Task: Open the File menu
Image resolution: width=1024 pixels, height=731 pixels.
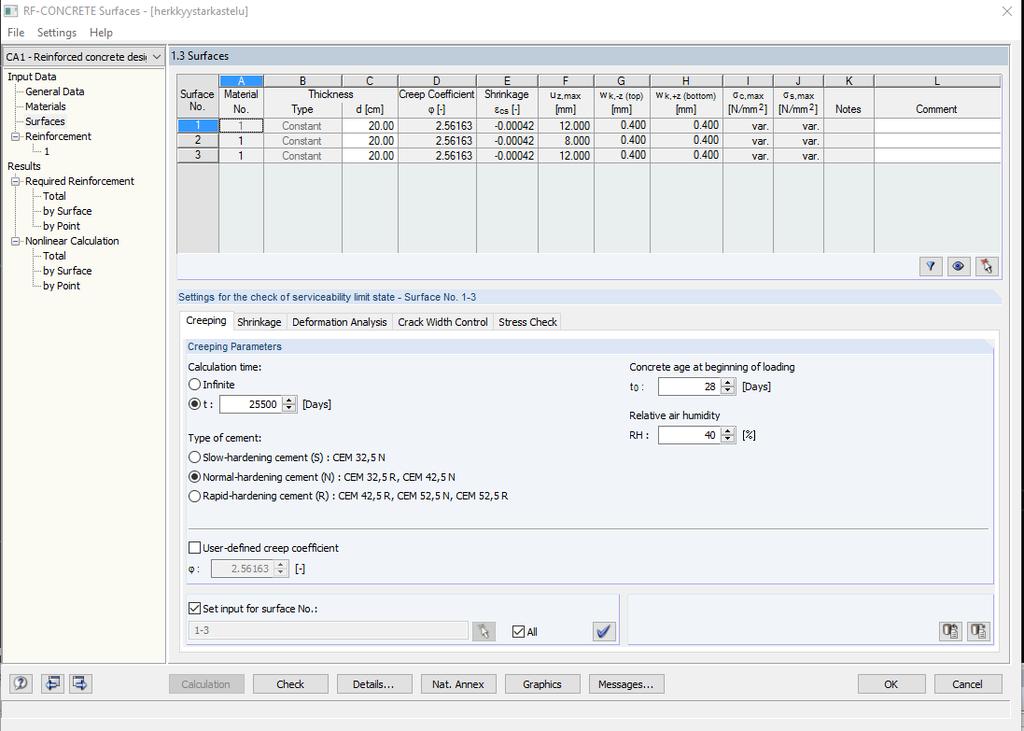Action: coord(16,33)
